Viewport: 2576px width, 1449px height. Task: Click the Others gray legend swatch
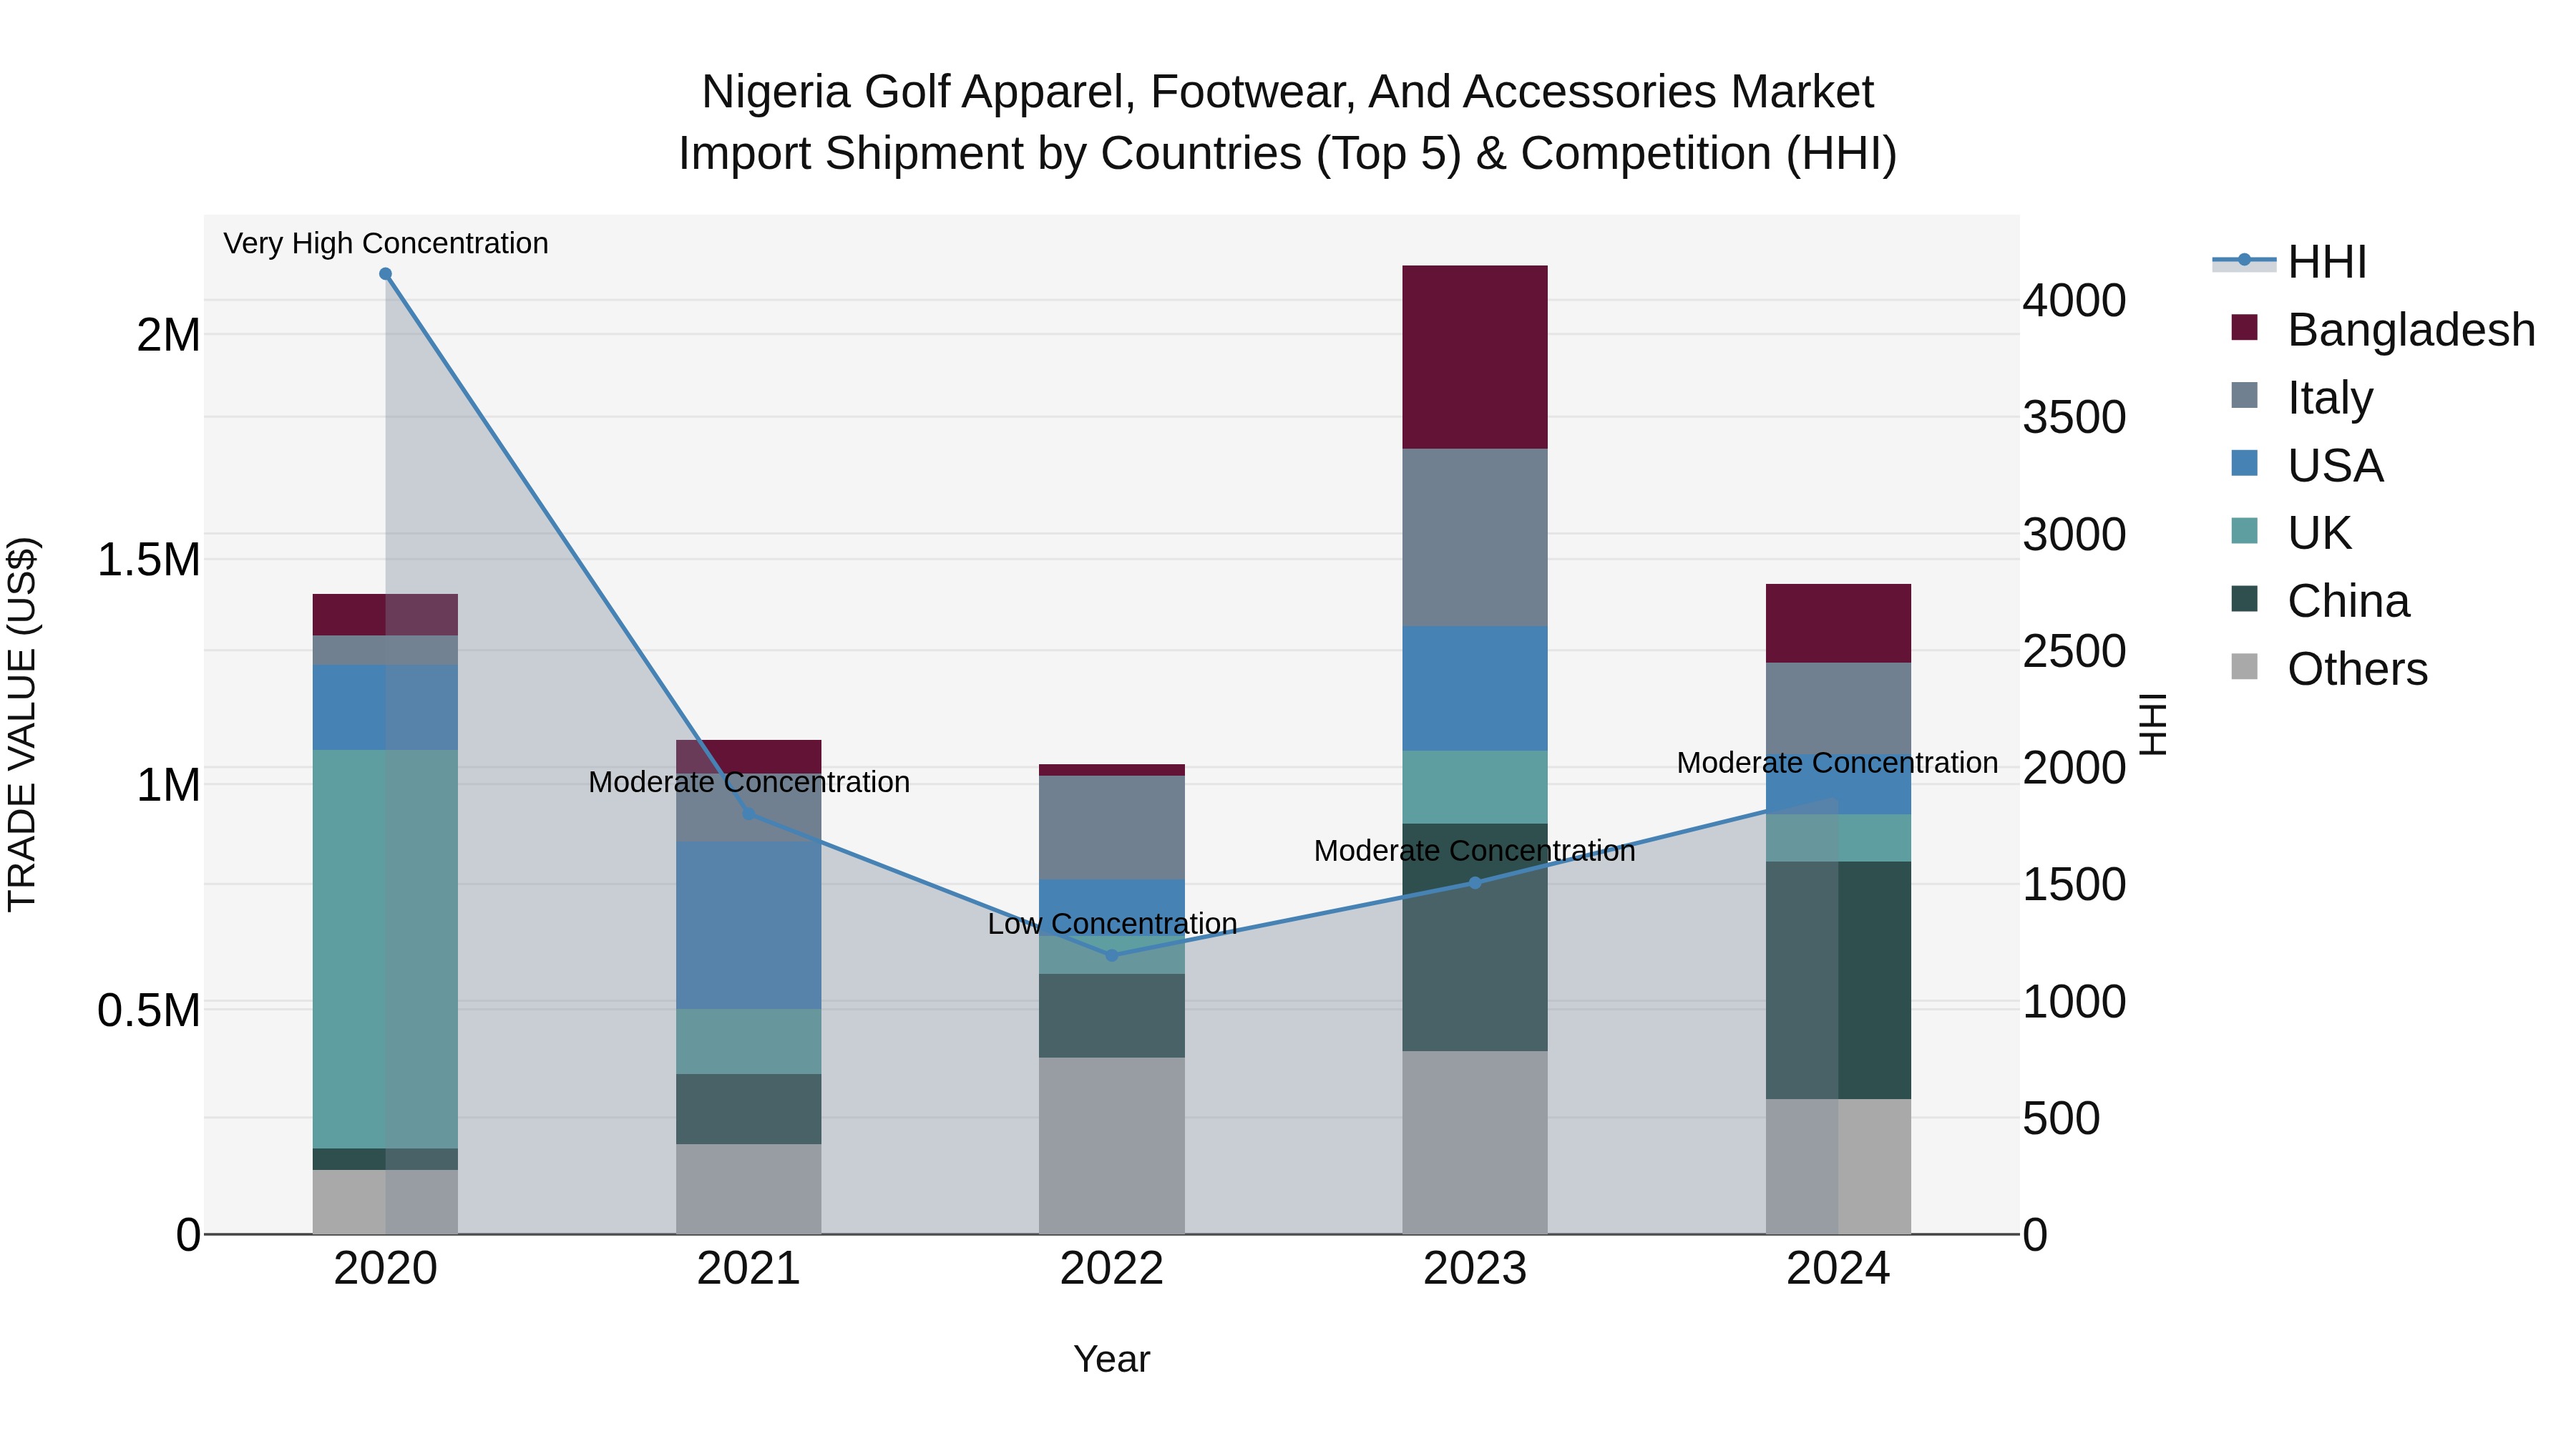pyautogui.click(x=2244, y=666)
